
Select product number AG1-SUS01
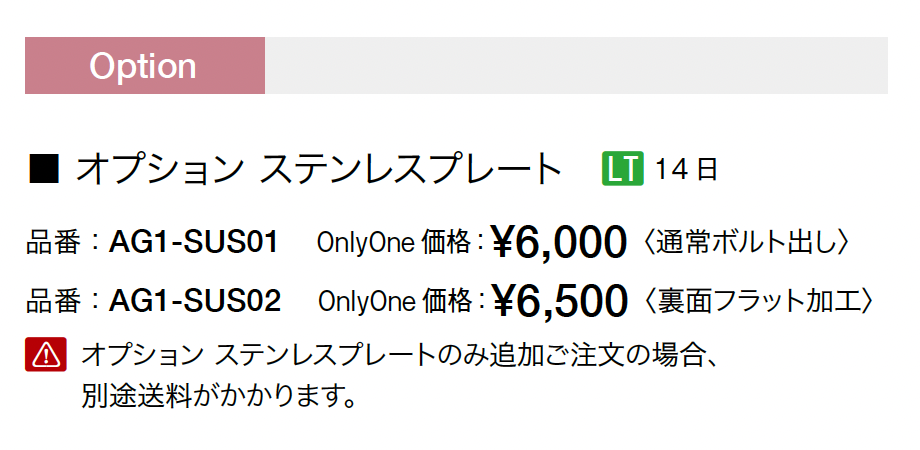pyautogui.click(x=193, y=242)
